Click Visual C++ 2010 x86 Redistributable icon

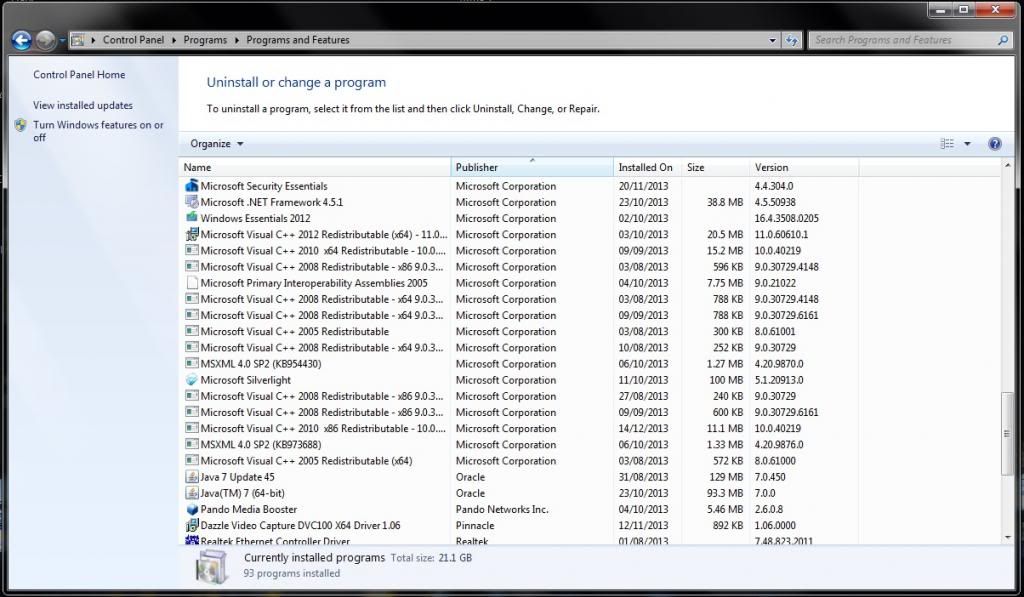pyautogui.click(x=191, y=428)
